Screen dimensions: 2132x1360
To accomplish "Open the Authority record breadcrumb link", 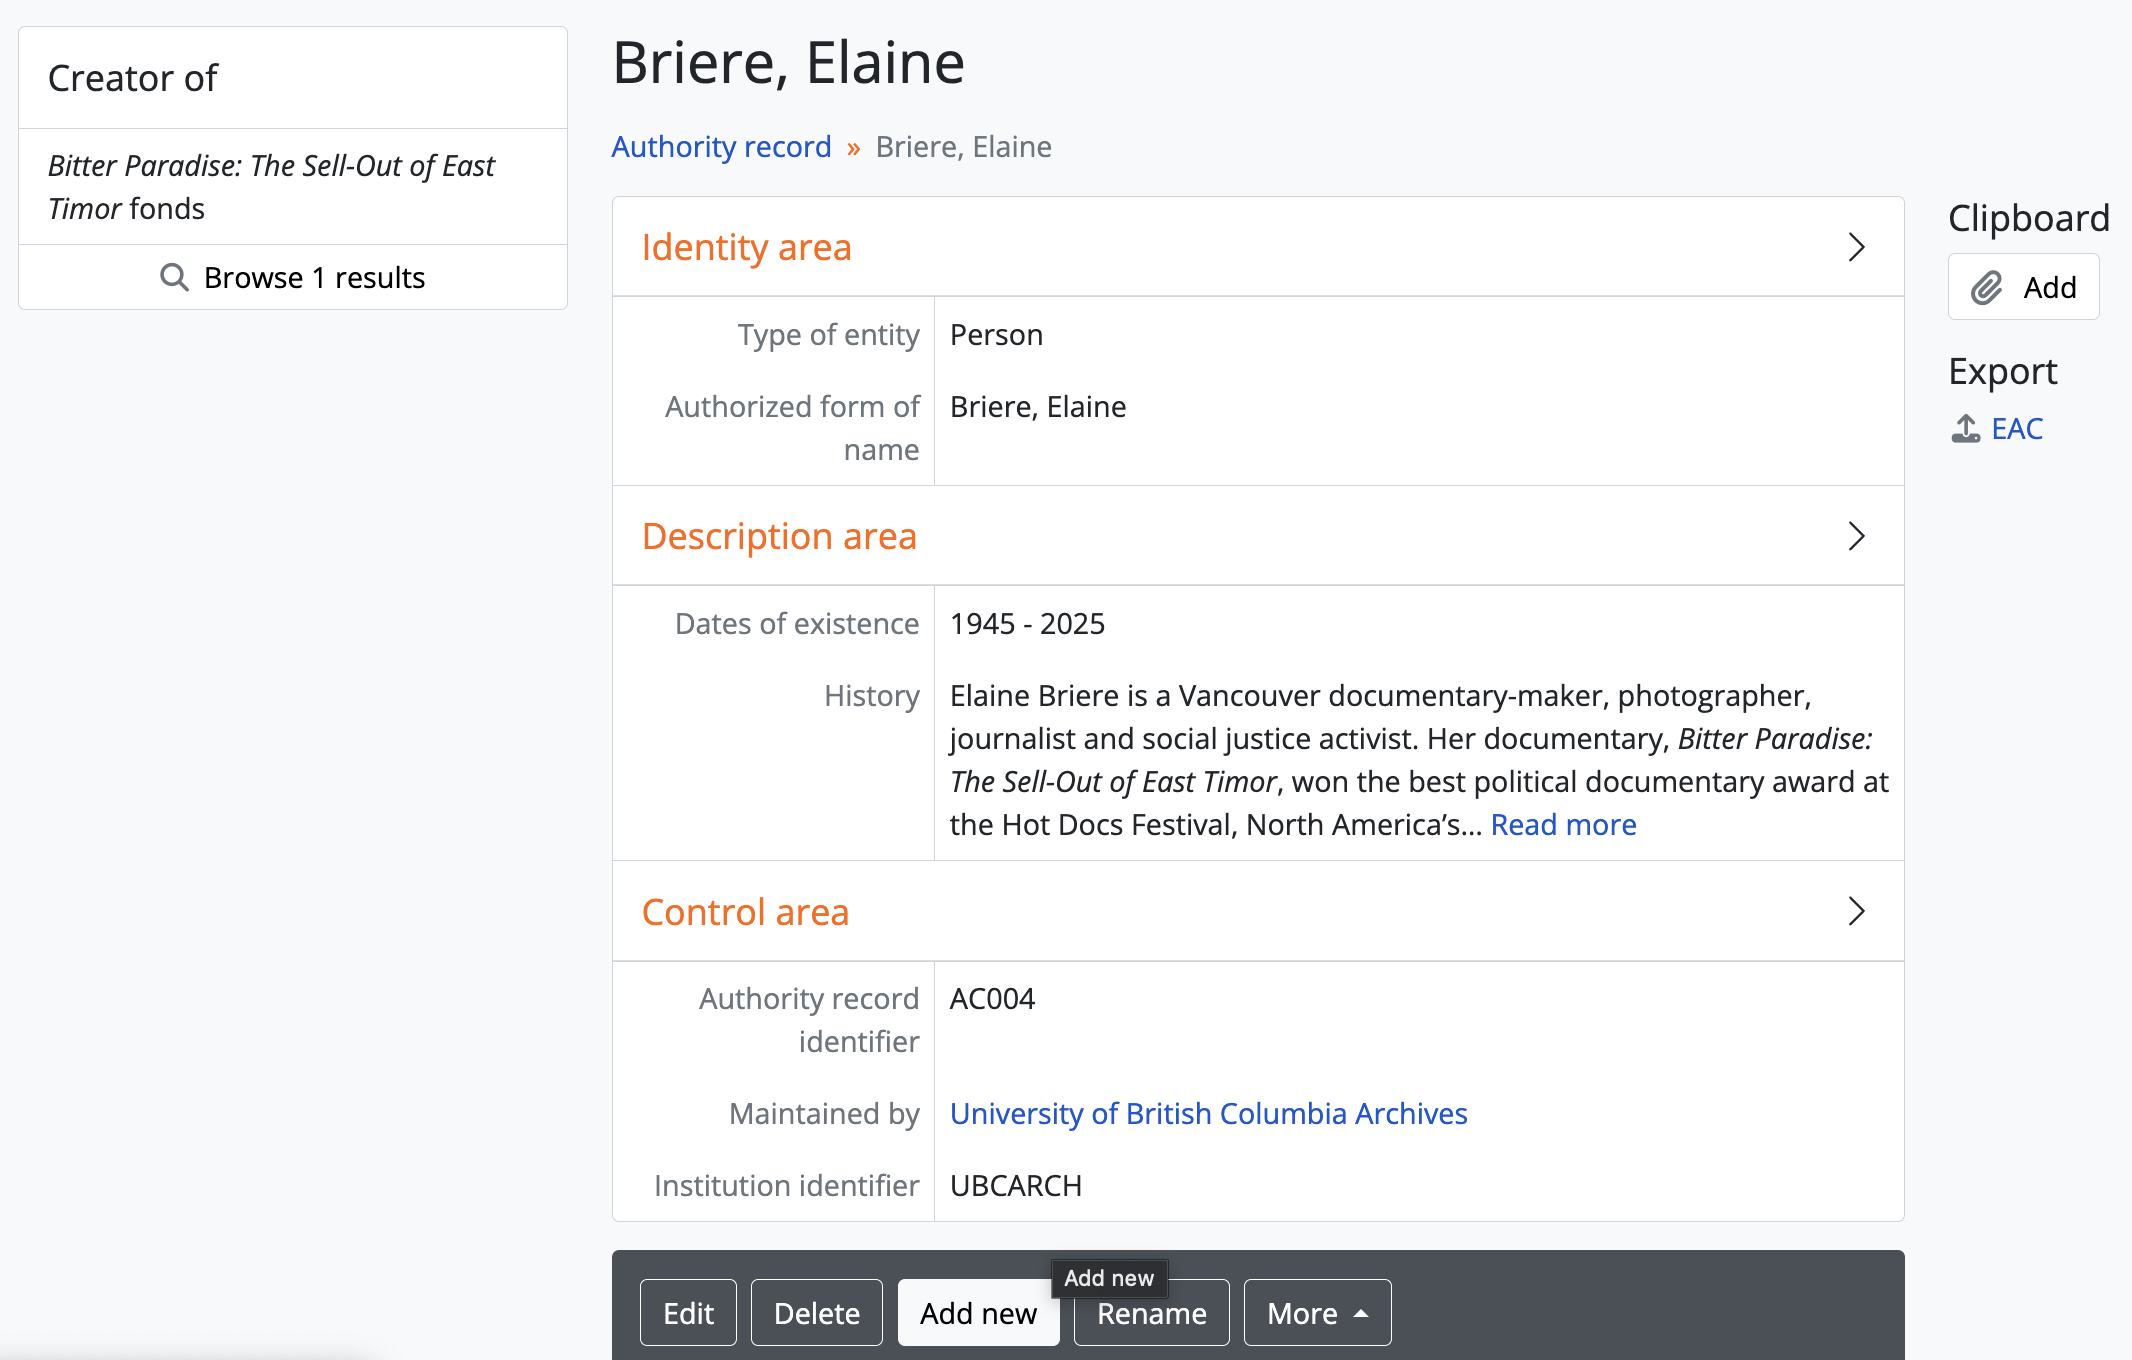I will [x=721, y=147].
